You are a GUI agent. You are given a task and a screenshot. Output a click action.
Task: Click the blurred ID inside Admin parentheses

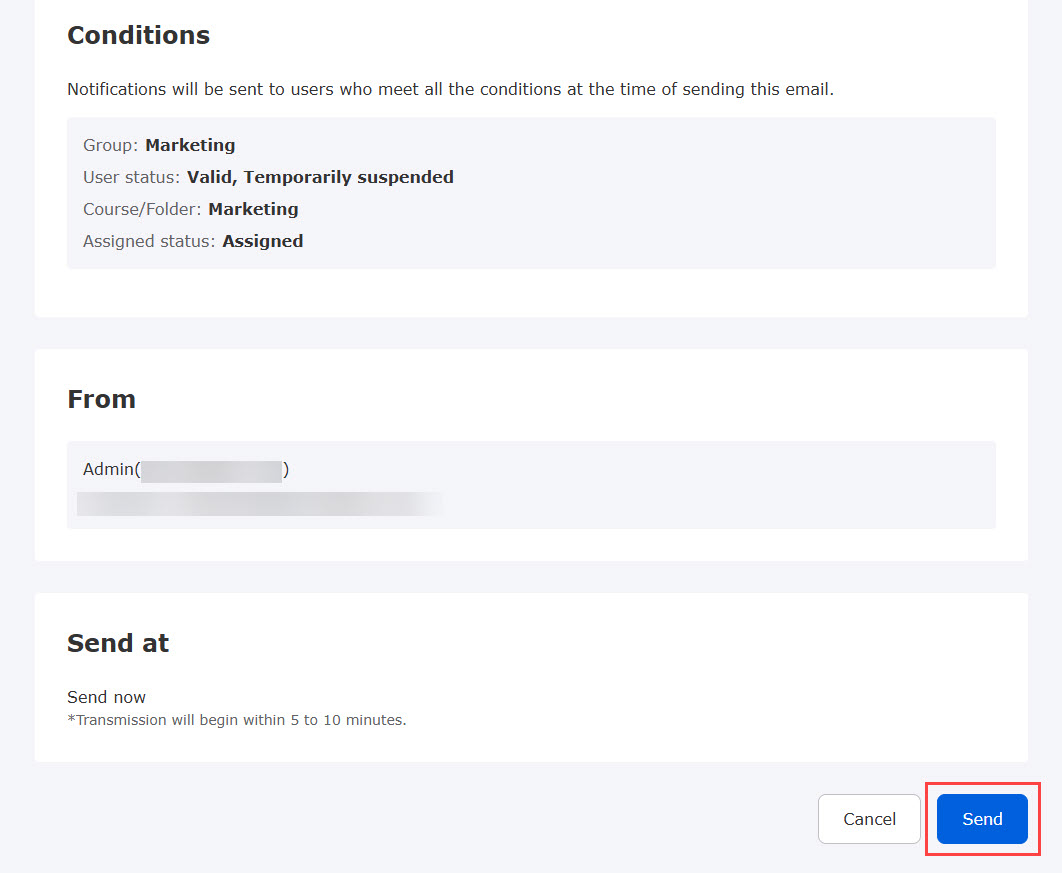pos(211,471)
